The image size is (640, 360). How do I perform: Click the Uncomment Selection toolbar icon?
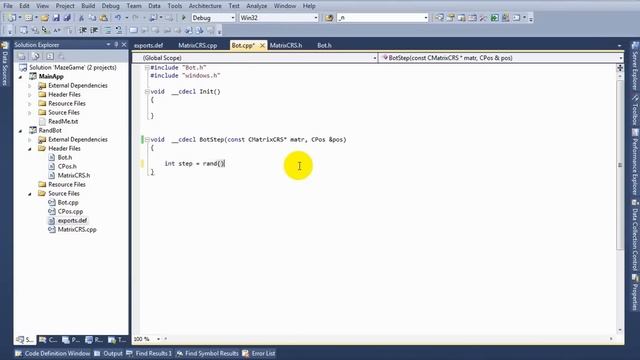tap(118, 30)
